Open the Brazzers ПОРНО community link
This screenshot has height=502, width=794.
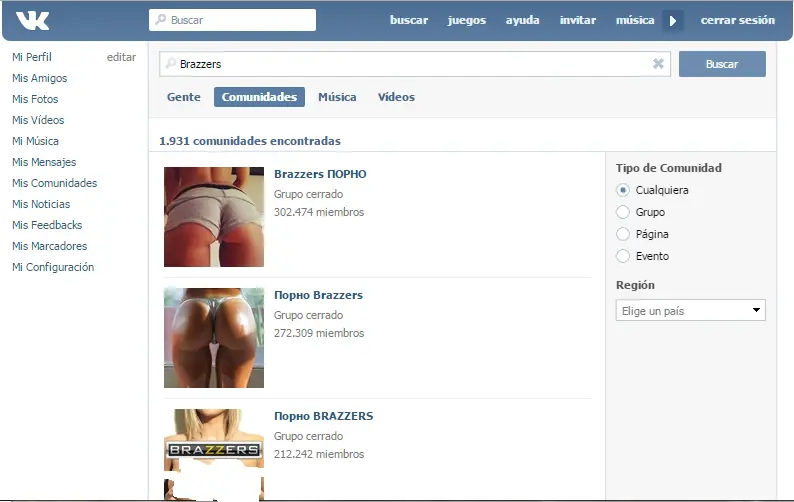pos(320,174)
